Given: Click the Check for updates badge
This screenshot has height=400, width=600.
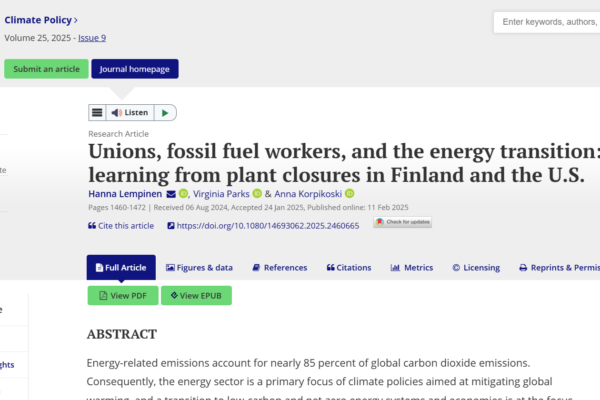Looking at the screenshot, I should point(403,222).
